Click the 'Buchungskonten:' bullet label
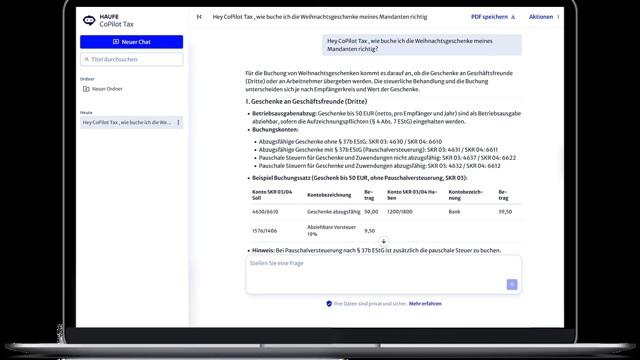640x360 pixels. point(275,130)
